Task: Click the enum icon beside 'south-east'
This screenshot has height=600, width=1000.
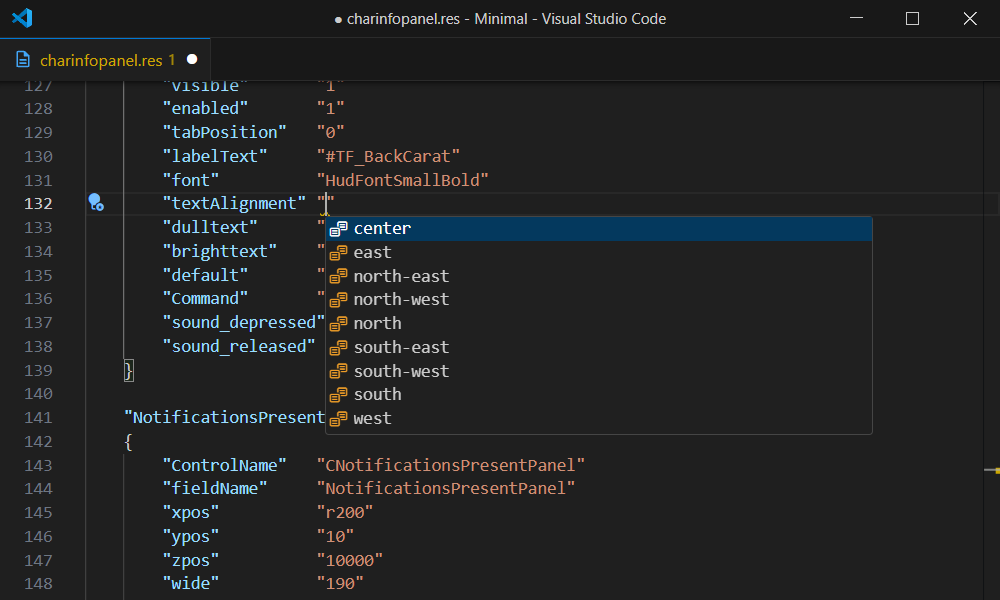Action: tap(339, 348)
